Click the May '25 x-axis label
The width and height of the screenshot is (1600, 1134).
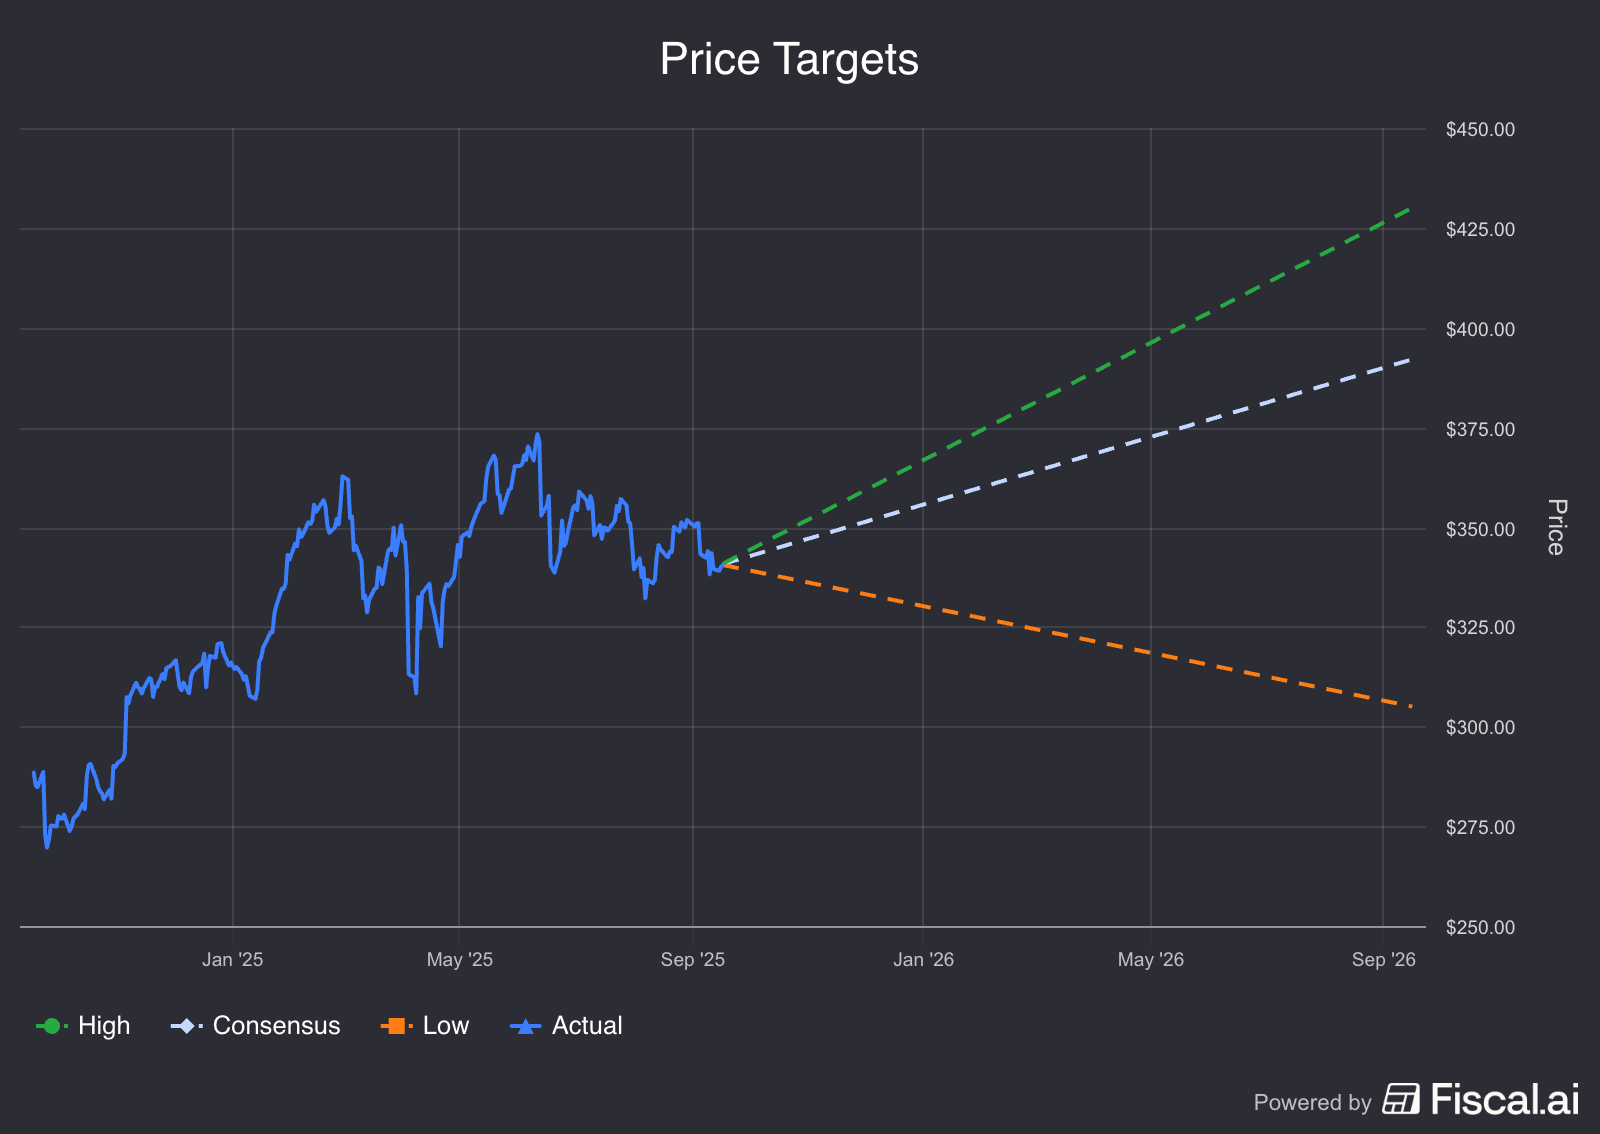pos(459,960)
